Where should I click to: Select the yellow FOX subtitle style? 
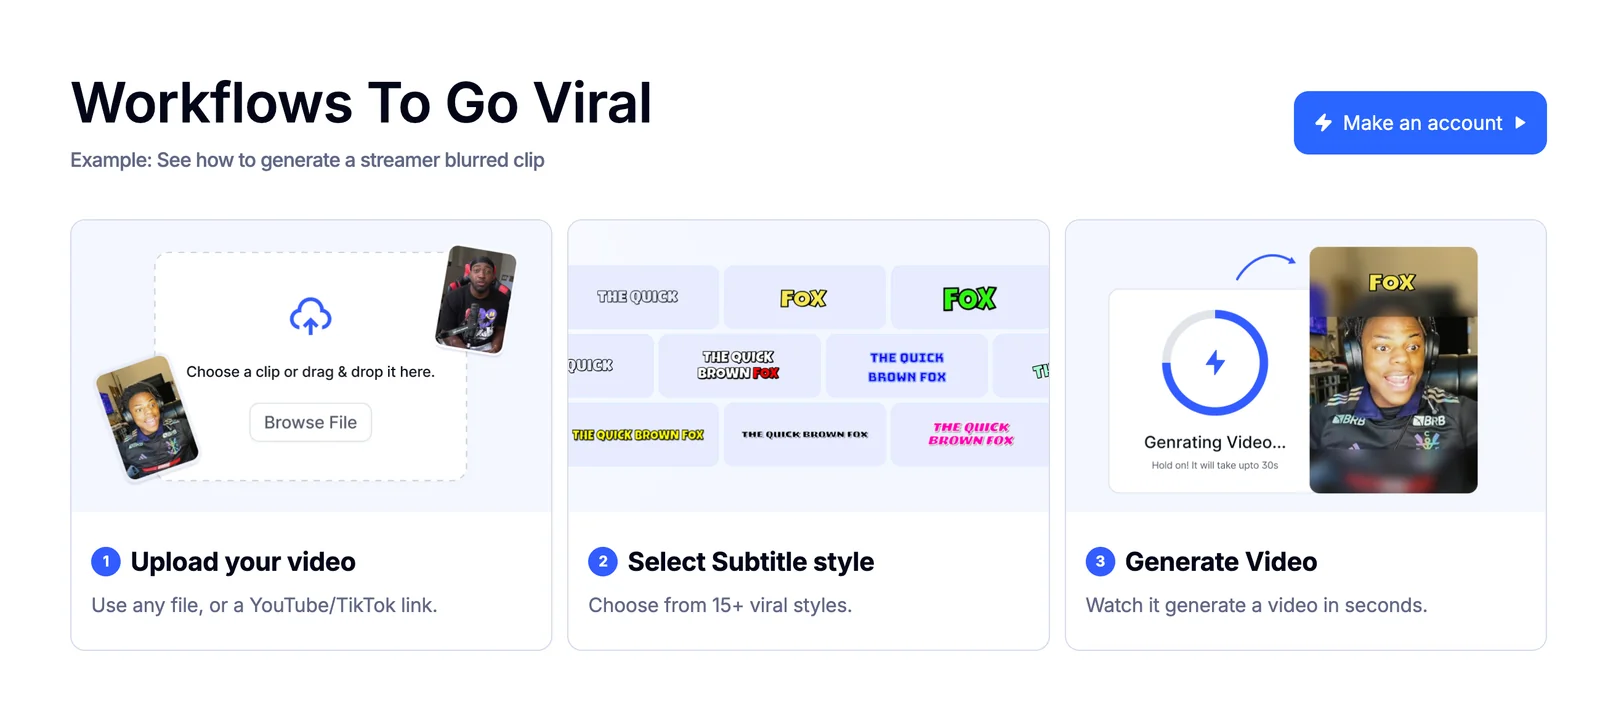pyautogui.click(x=804, y=298)
